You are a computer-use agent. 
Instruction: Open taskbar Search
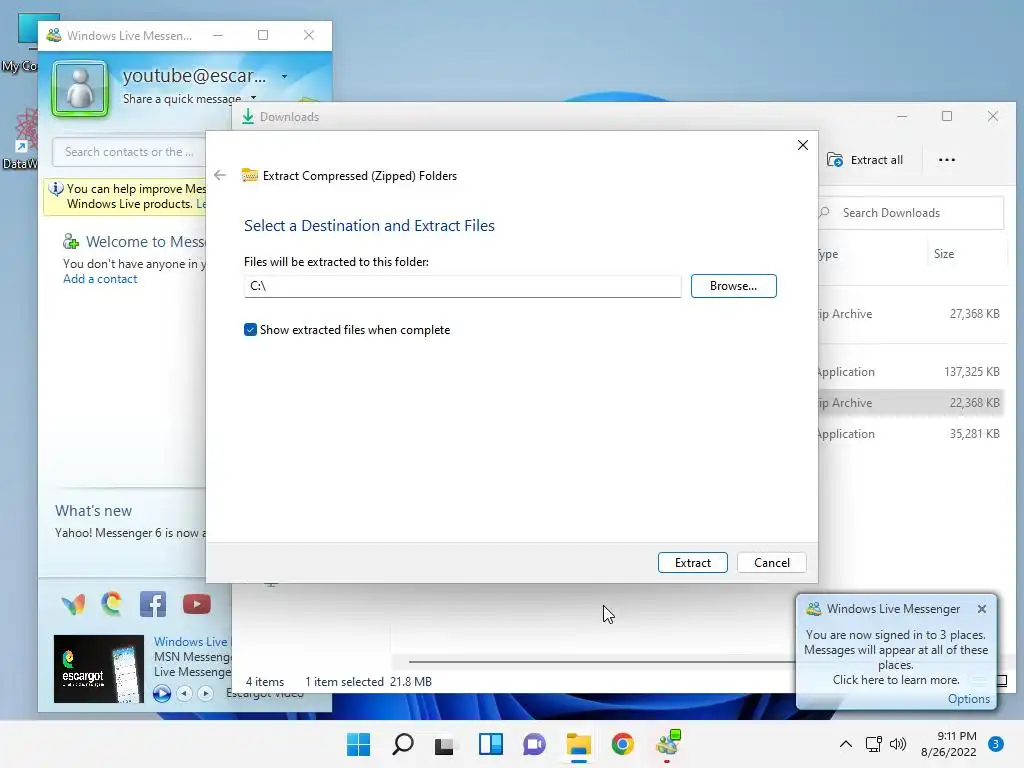[x=402, y=744]
